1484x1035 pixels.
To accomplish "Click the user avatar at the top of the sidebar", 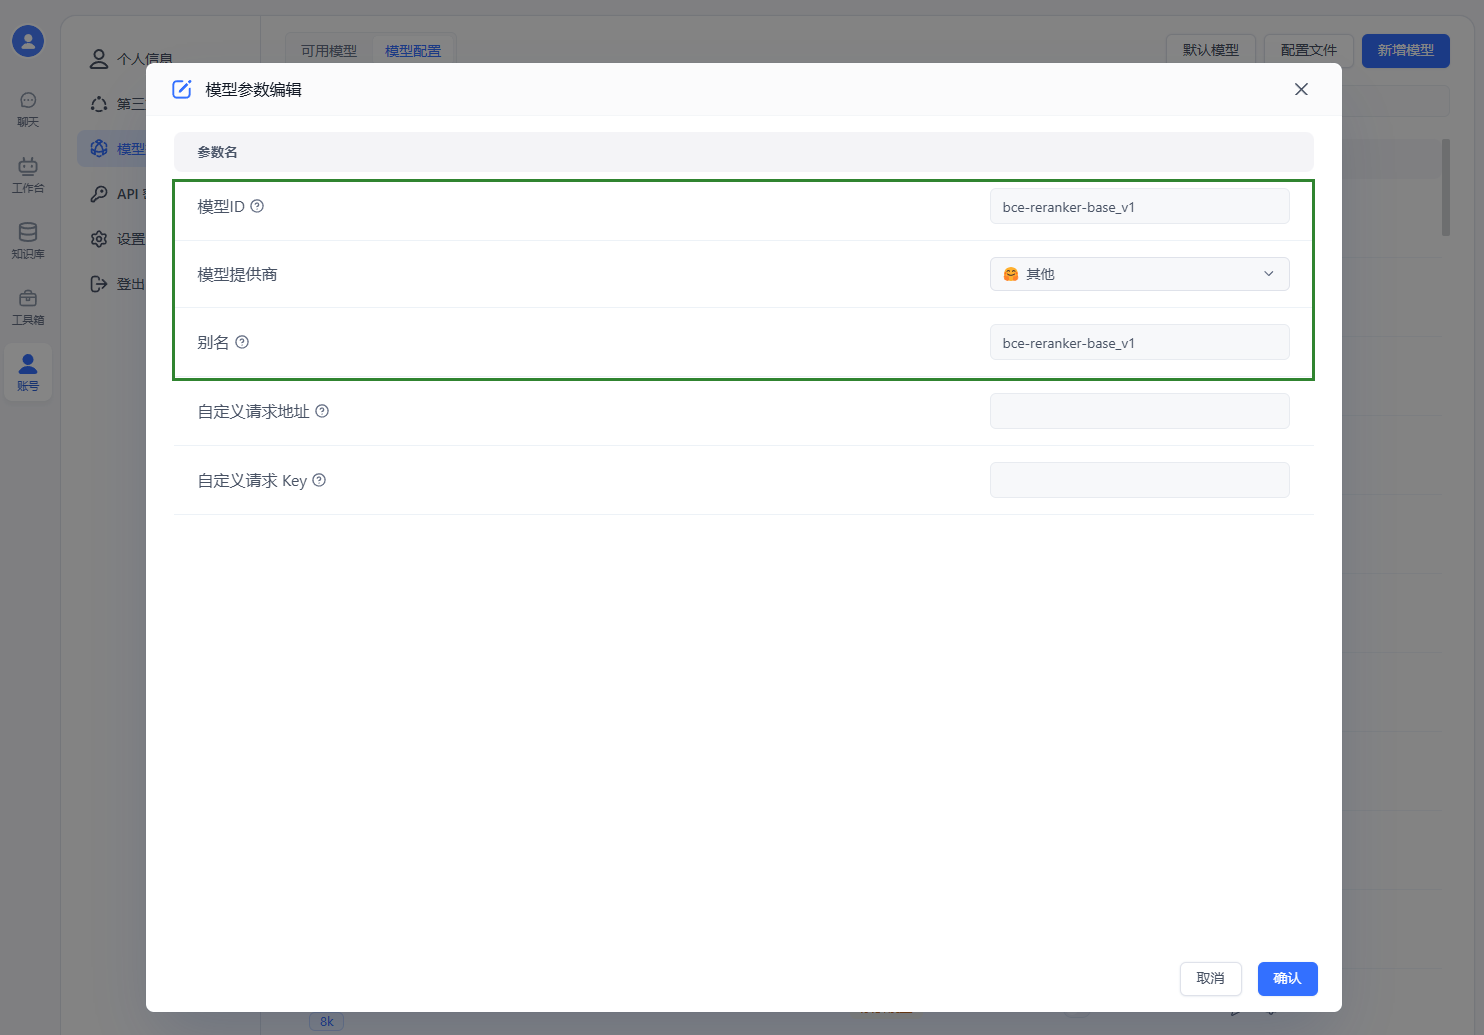I will tap(28, 41).
